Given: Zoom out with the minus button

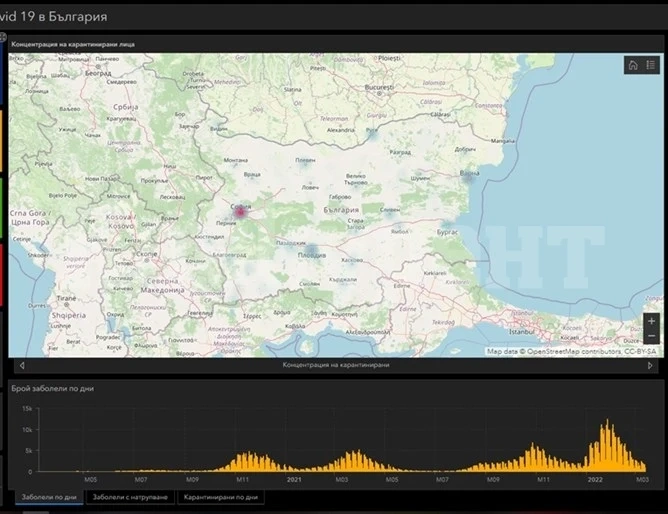Looking at the screenshot, I should 651,336.
